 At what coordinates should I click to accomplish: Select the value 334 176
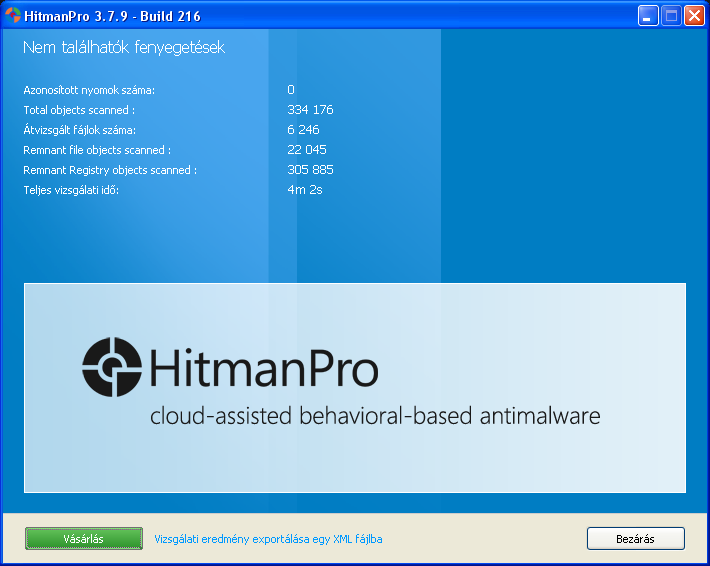[310, 110]
